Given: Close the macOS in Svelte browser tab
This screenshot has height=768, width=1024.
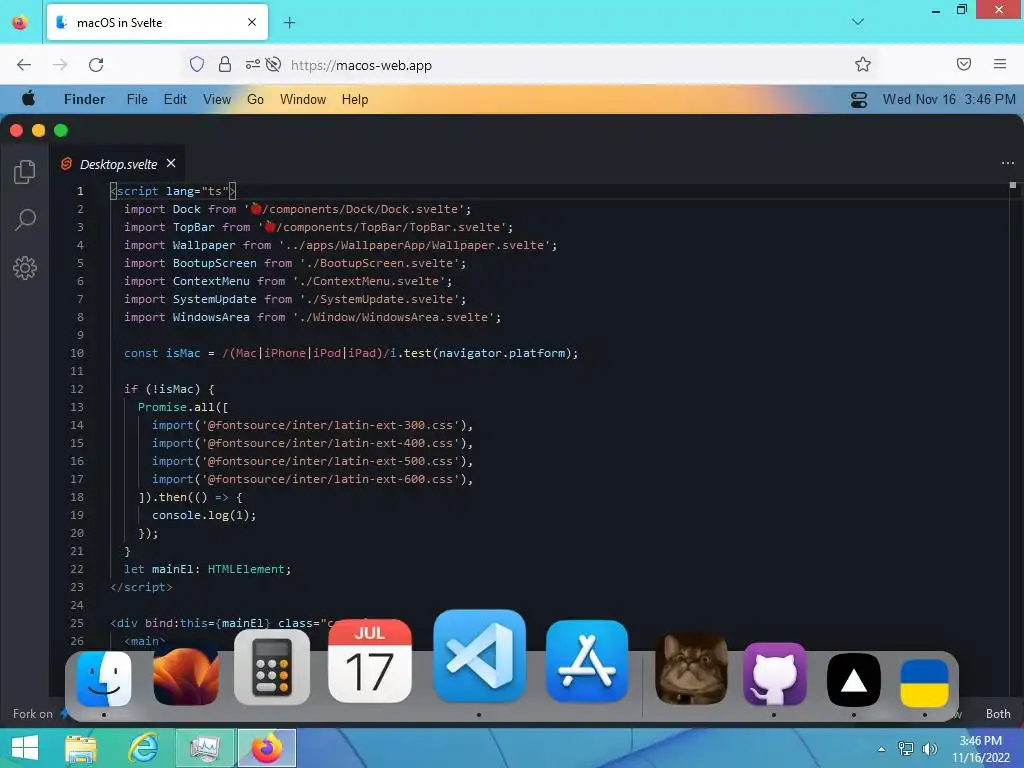Looking at the screenshot, I should [252, 22].
